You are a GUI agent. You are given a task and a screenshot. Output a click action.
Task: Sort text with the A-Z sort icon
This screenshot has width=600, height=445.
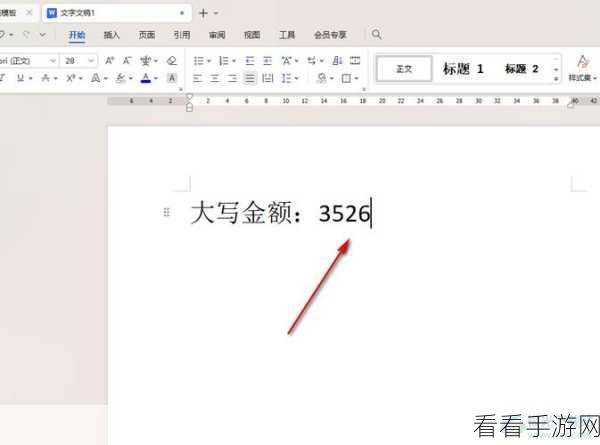pyautogui.click(x=337, y=60)
